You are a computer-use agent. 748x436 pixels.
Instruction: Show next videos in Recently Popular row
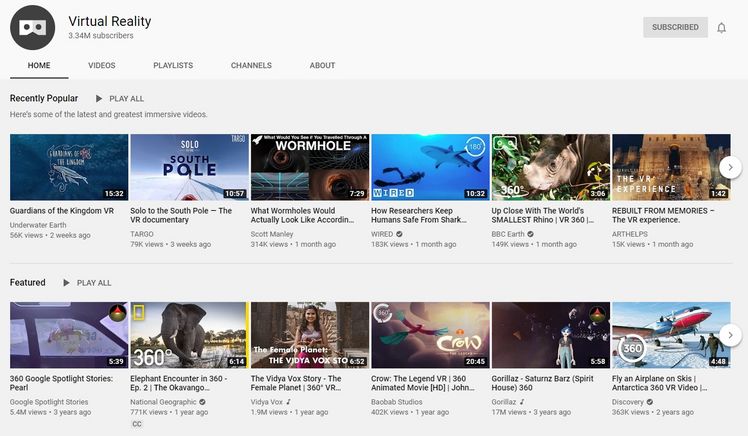click(x=730, y=167)
